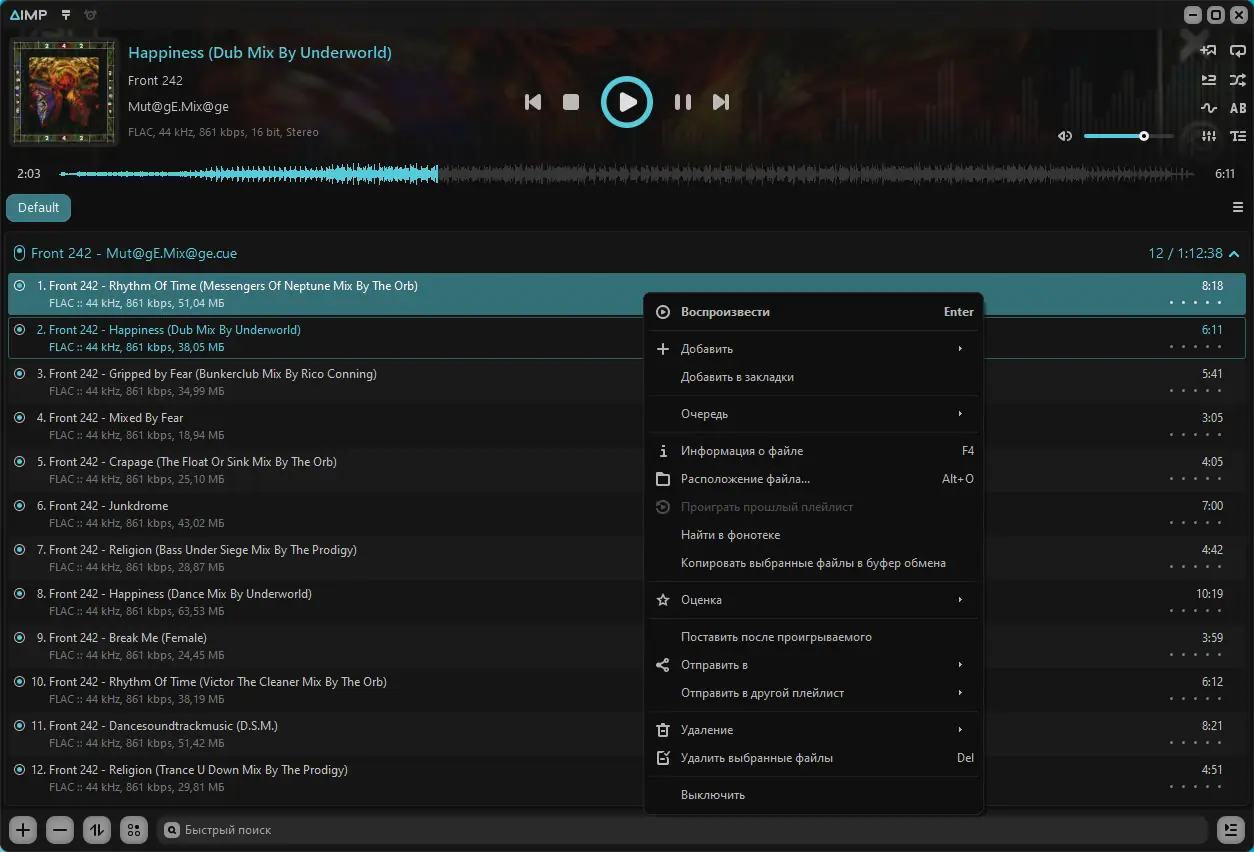Open Информация о файле menu entry
Screen dimensions: 1254x852
[813, 451]
